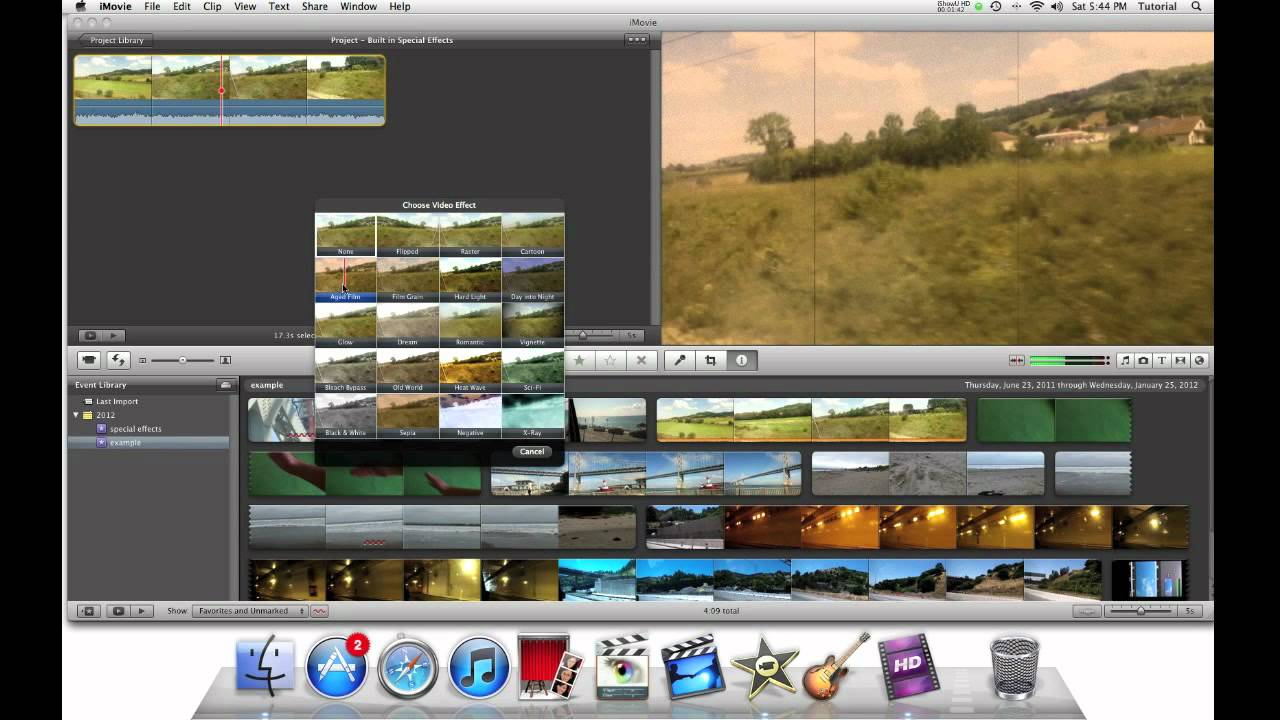Open Wi-Fi status menu
The image size is (1280, 720).
pyautogui.click(x=1036, y=7)
